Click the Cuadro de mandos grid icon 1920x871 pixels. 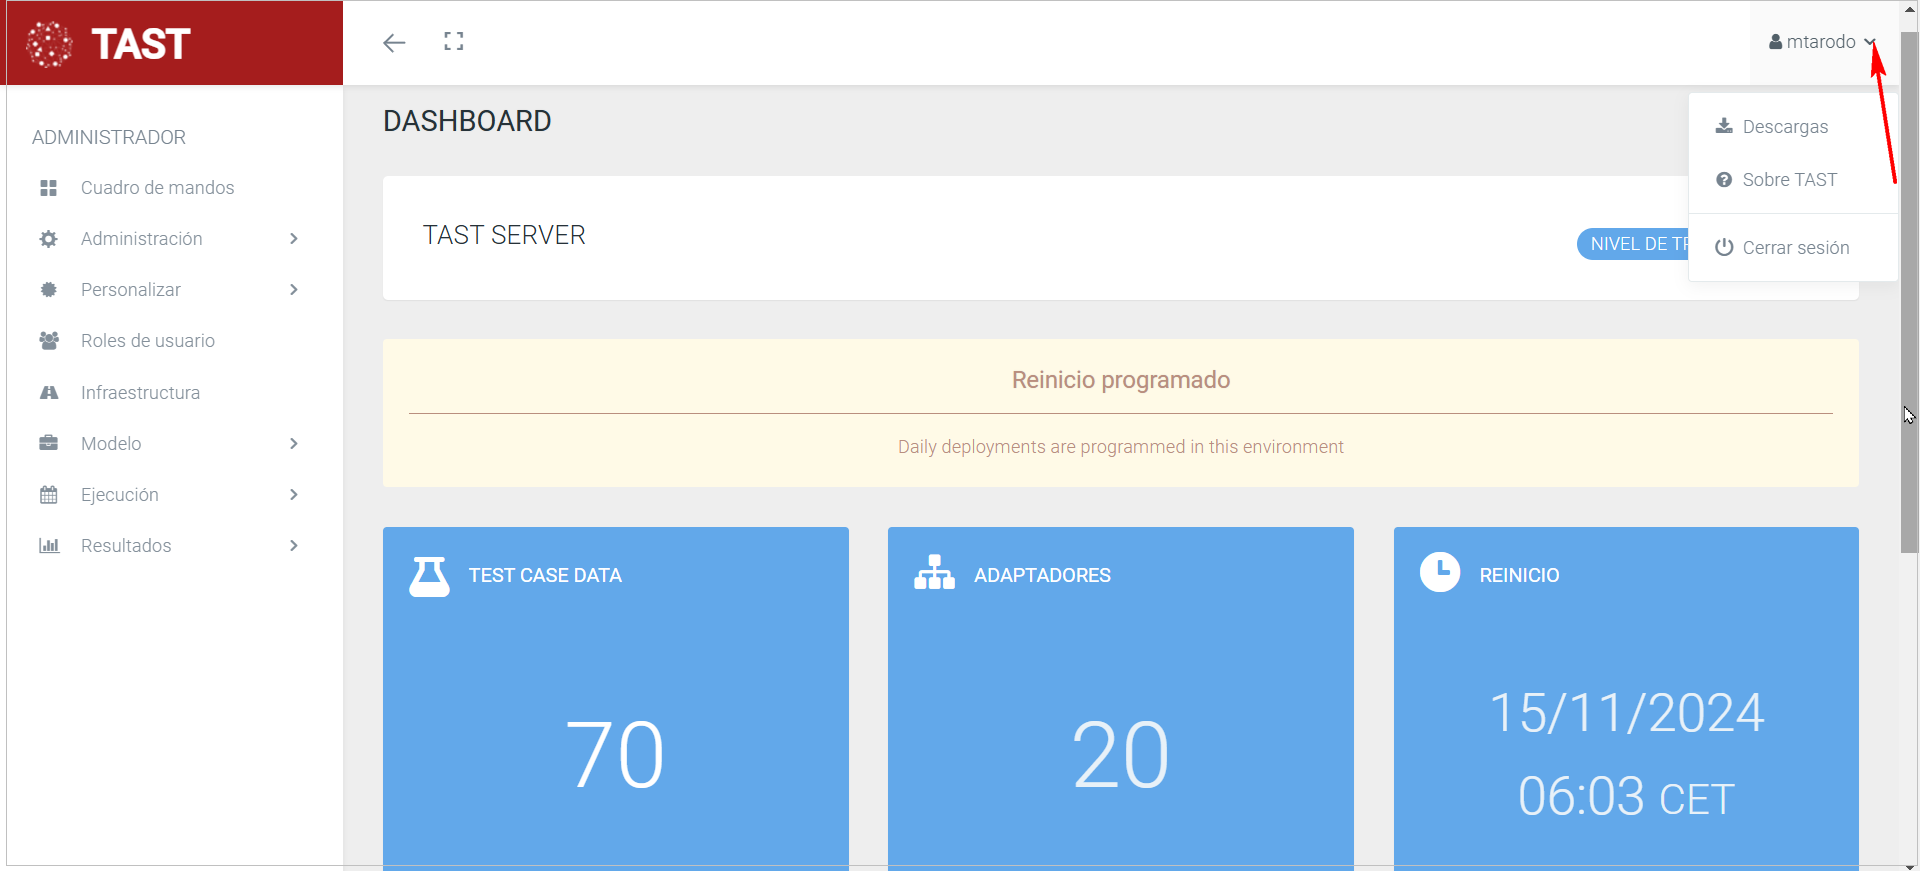click(48, 188)
